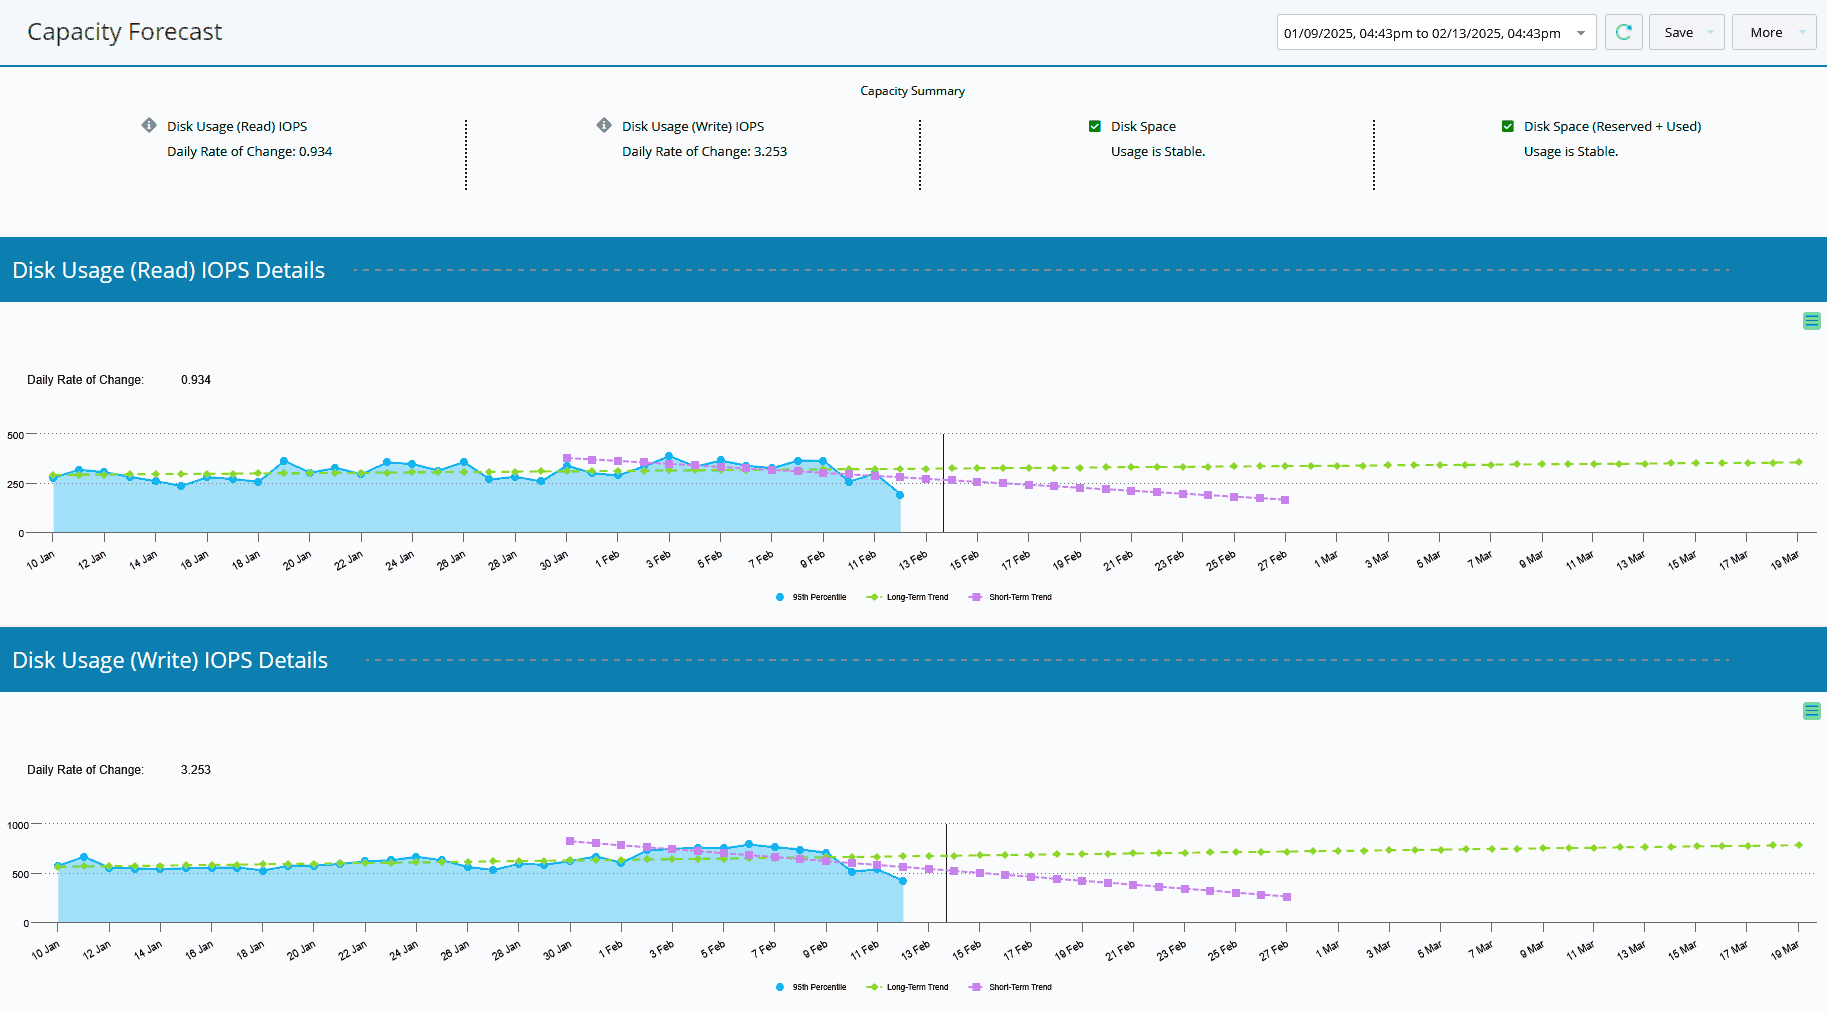The width and height of the screenshot is (1827, 1012).
Task: Click last purple short-term point in Read chart
Action: click(1285, 500)
